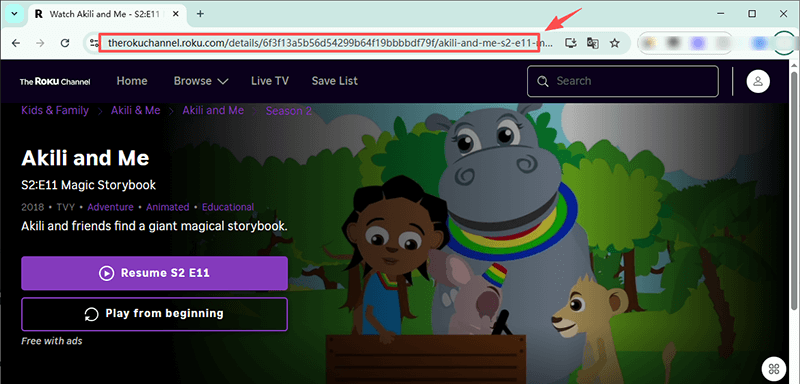Open the user account profile icon
Viewport: 800px width, 384px height.
pos(758,81)
